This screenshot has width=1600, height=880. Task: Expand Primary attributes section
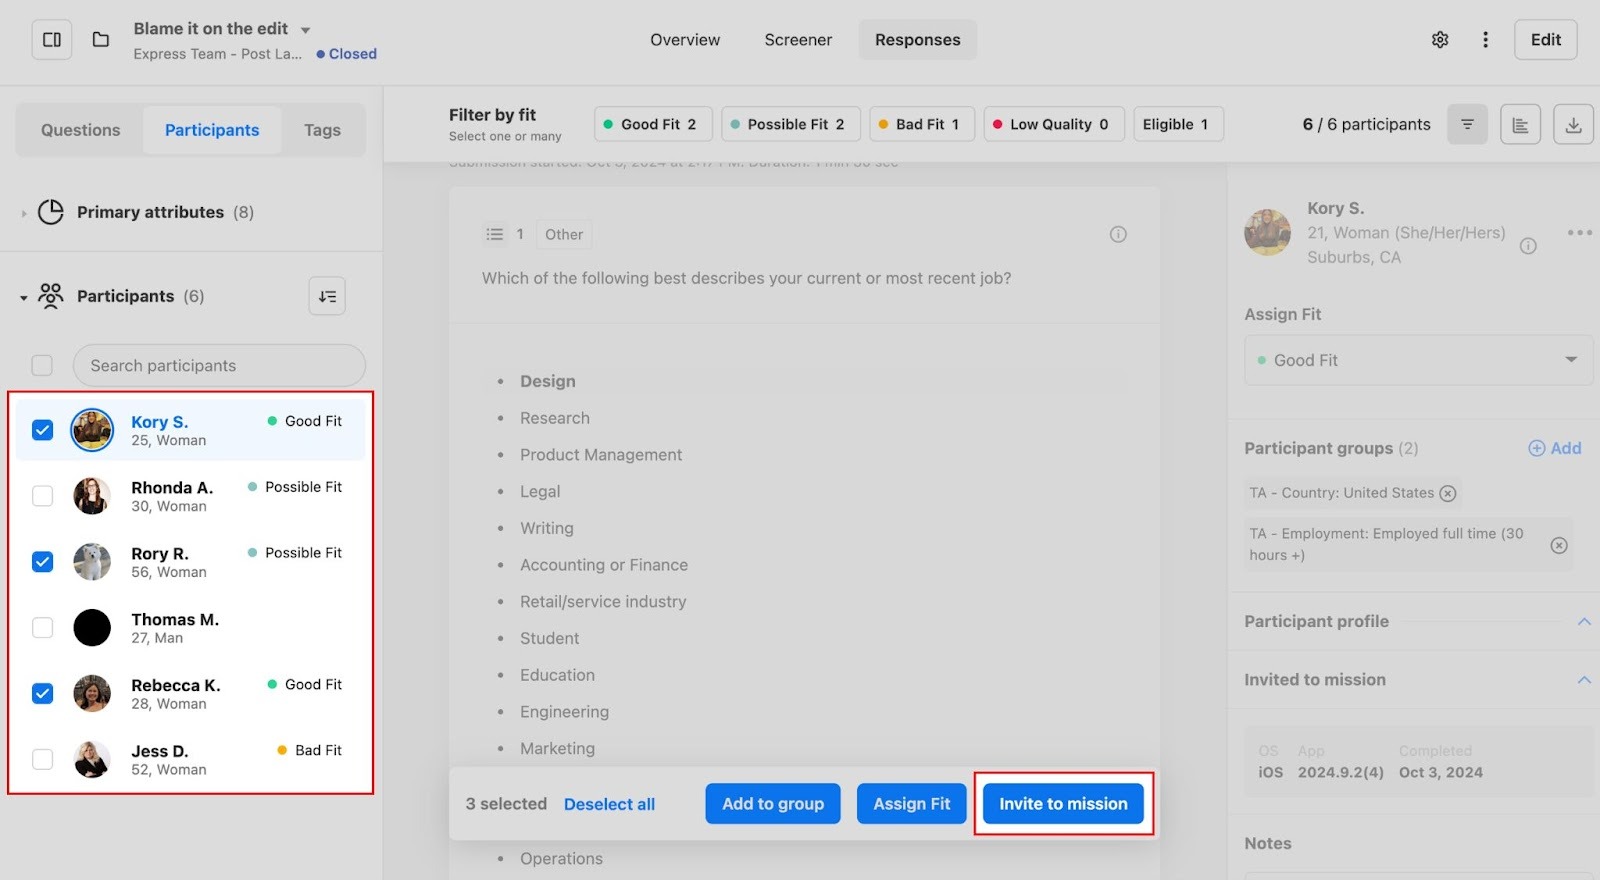pos(24,213)
